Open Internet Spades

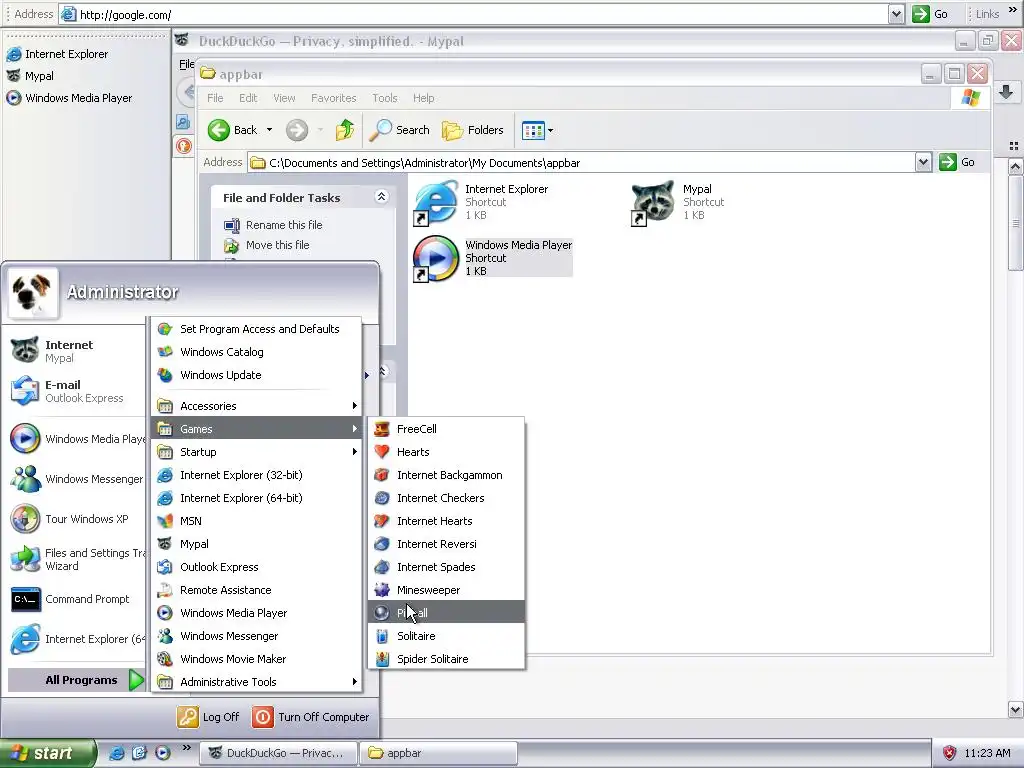(446, 567)
